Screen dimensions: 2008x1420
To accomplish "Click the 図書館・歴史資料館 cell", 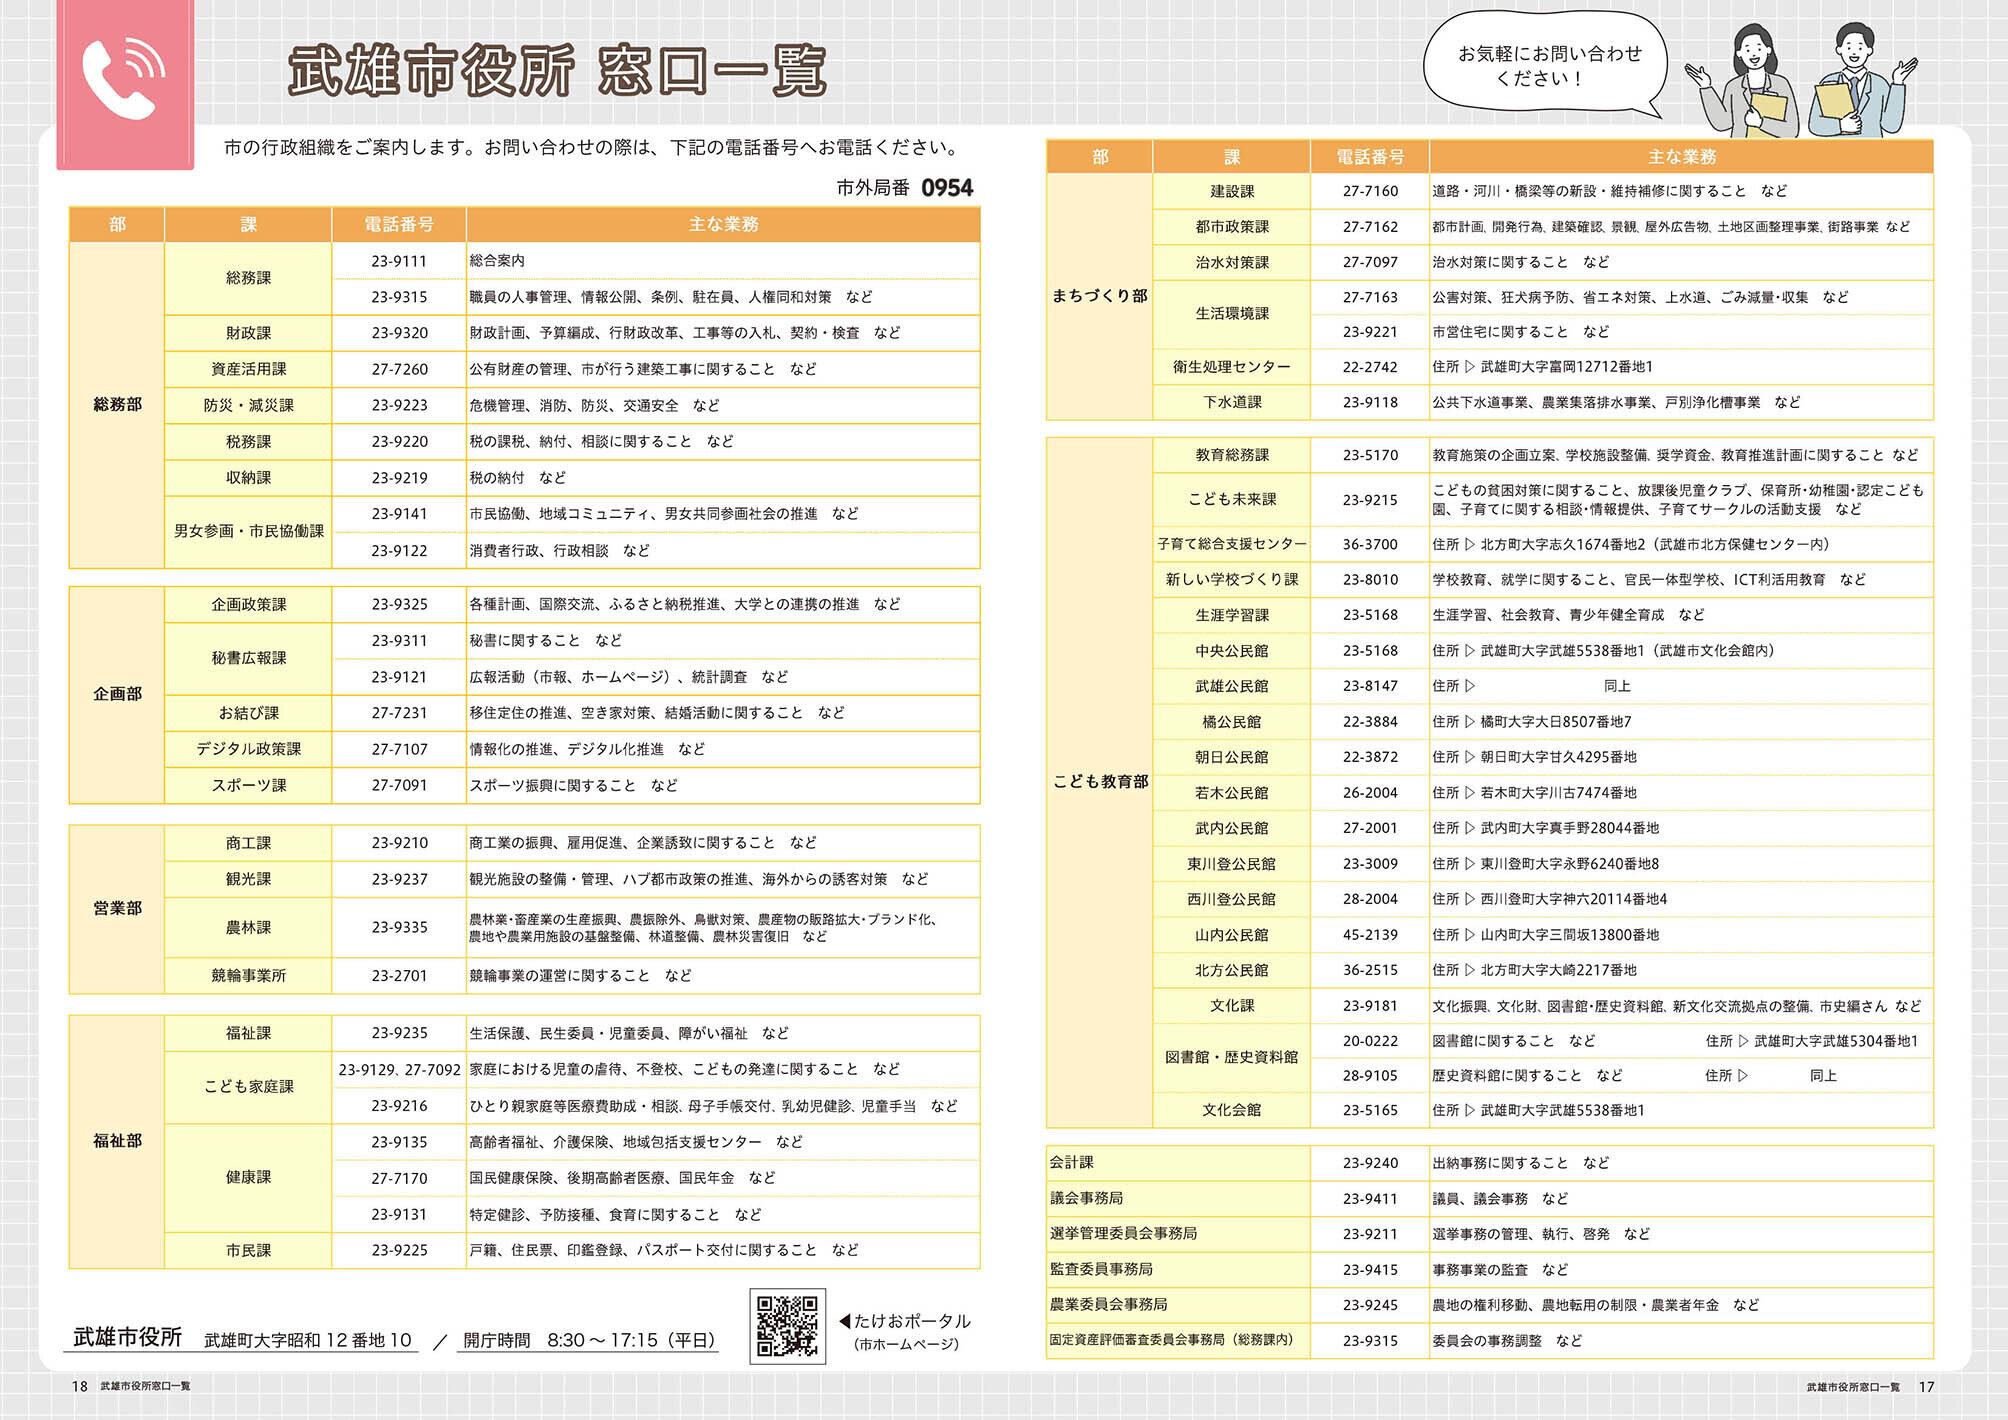I will click(x=1231, y=1057).
